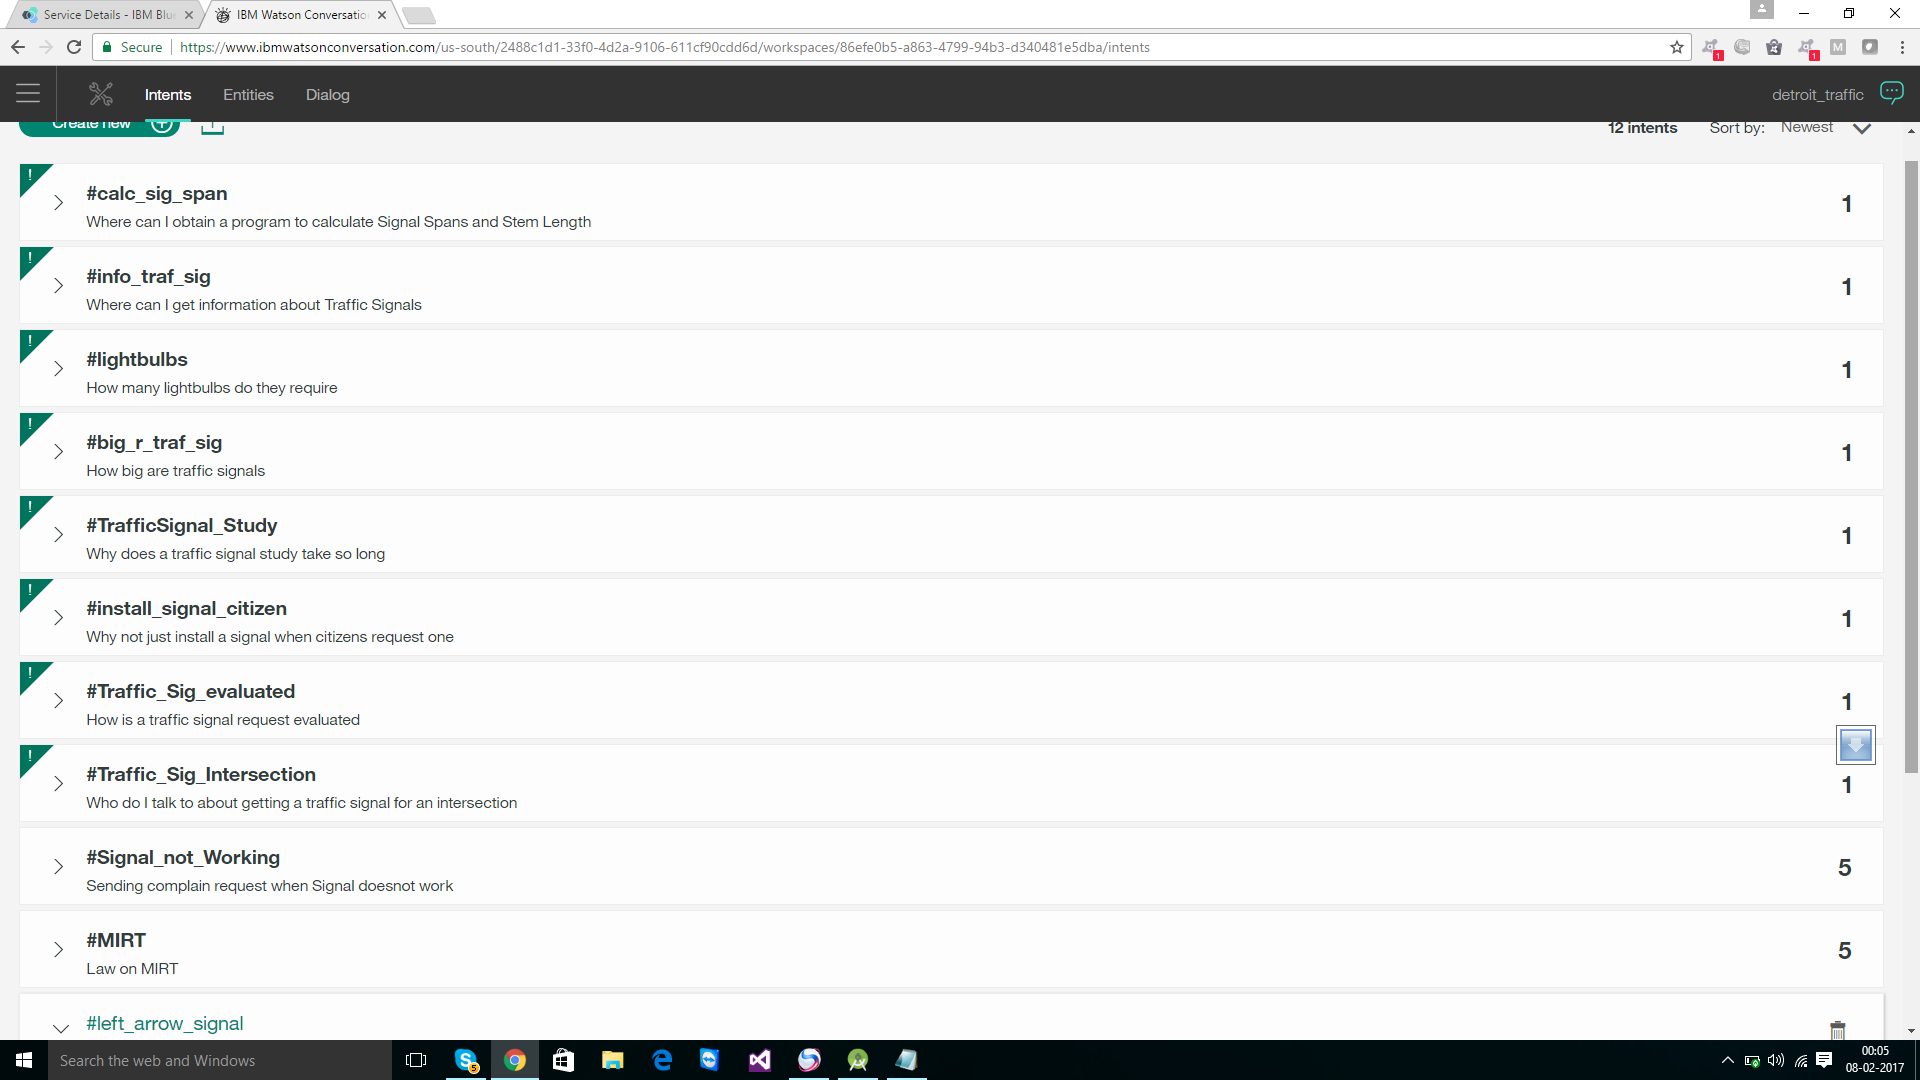Click the page vertical scrollbar thumb
The image size is (1920, 1080).
pos(1911,465)
